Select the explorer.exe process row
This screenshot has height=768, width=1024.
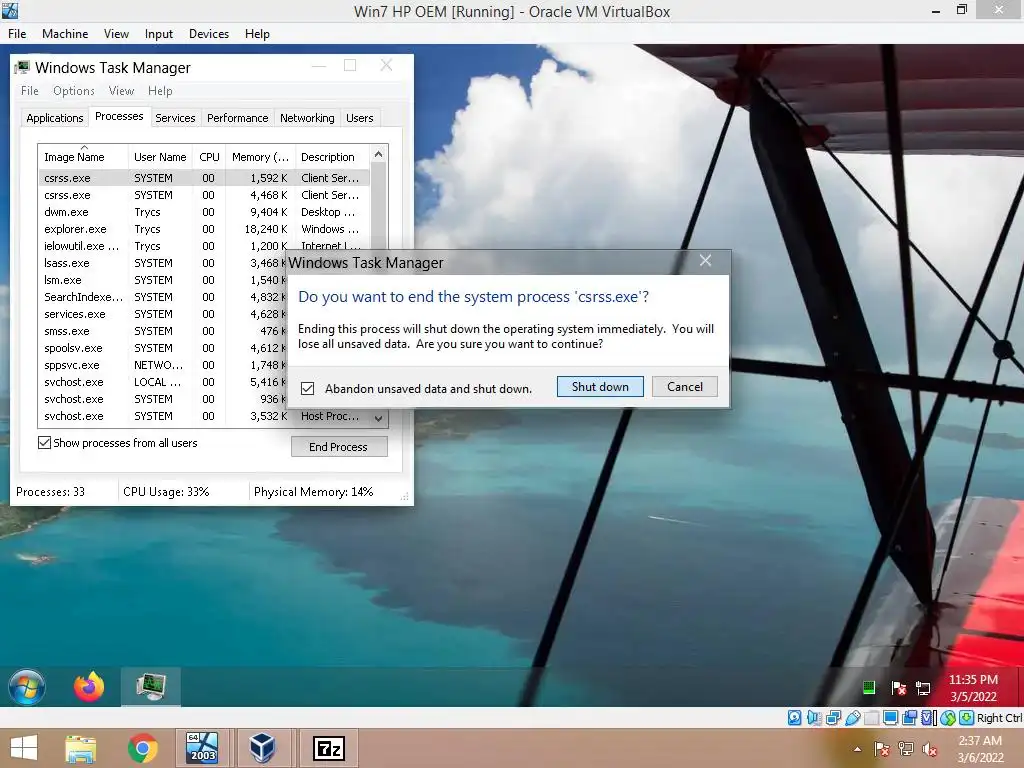pyautogui.click(x=204, y=229)
